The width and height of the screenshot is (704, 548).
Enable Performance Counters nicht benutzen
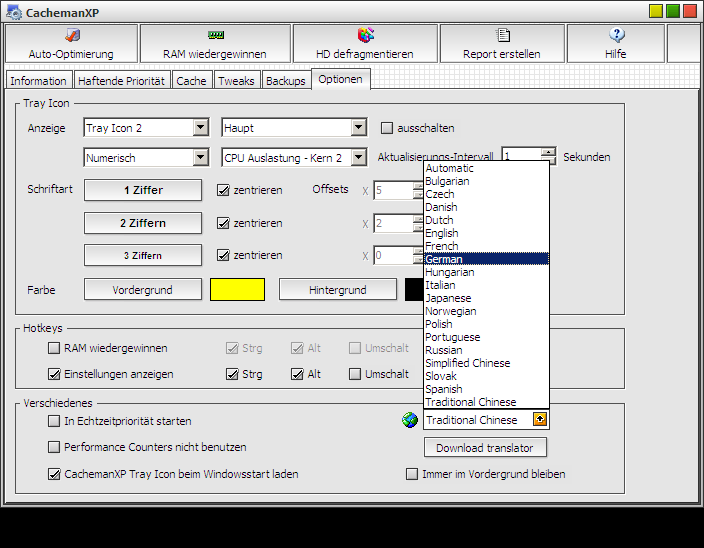pyautogui.click(x=54, y=447)
